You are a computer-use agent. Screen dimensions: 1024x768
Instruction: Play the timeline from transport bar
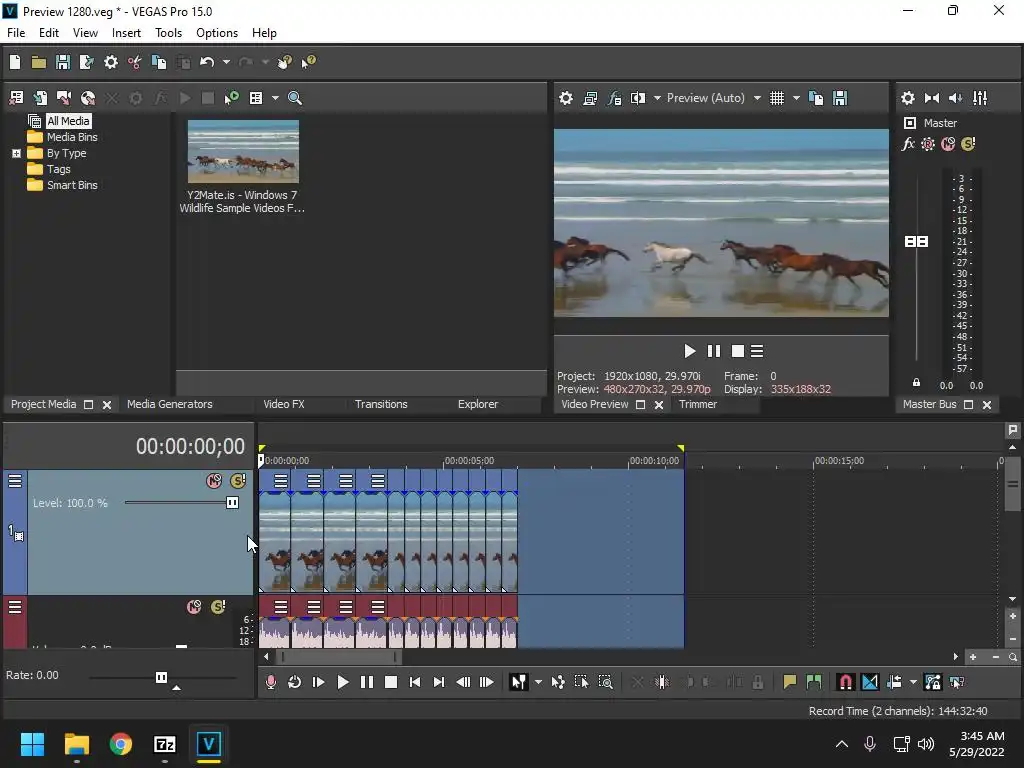(x=342, y=682)
